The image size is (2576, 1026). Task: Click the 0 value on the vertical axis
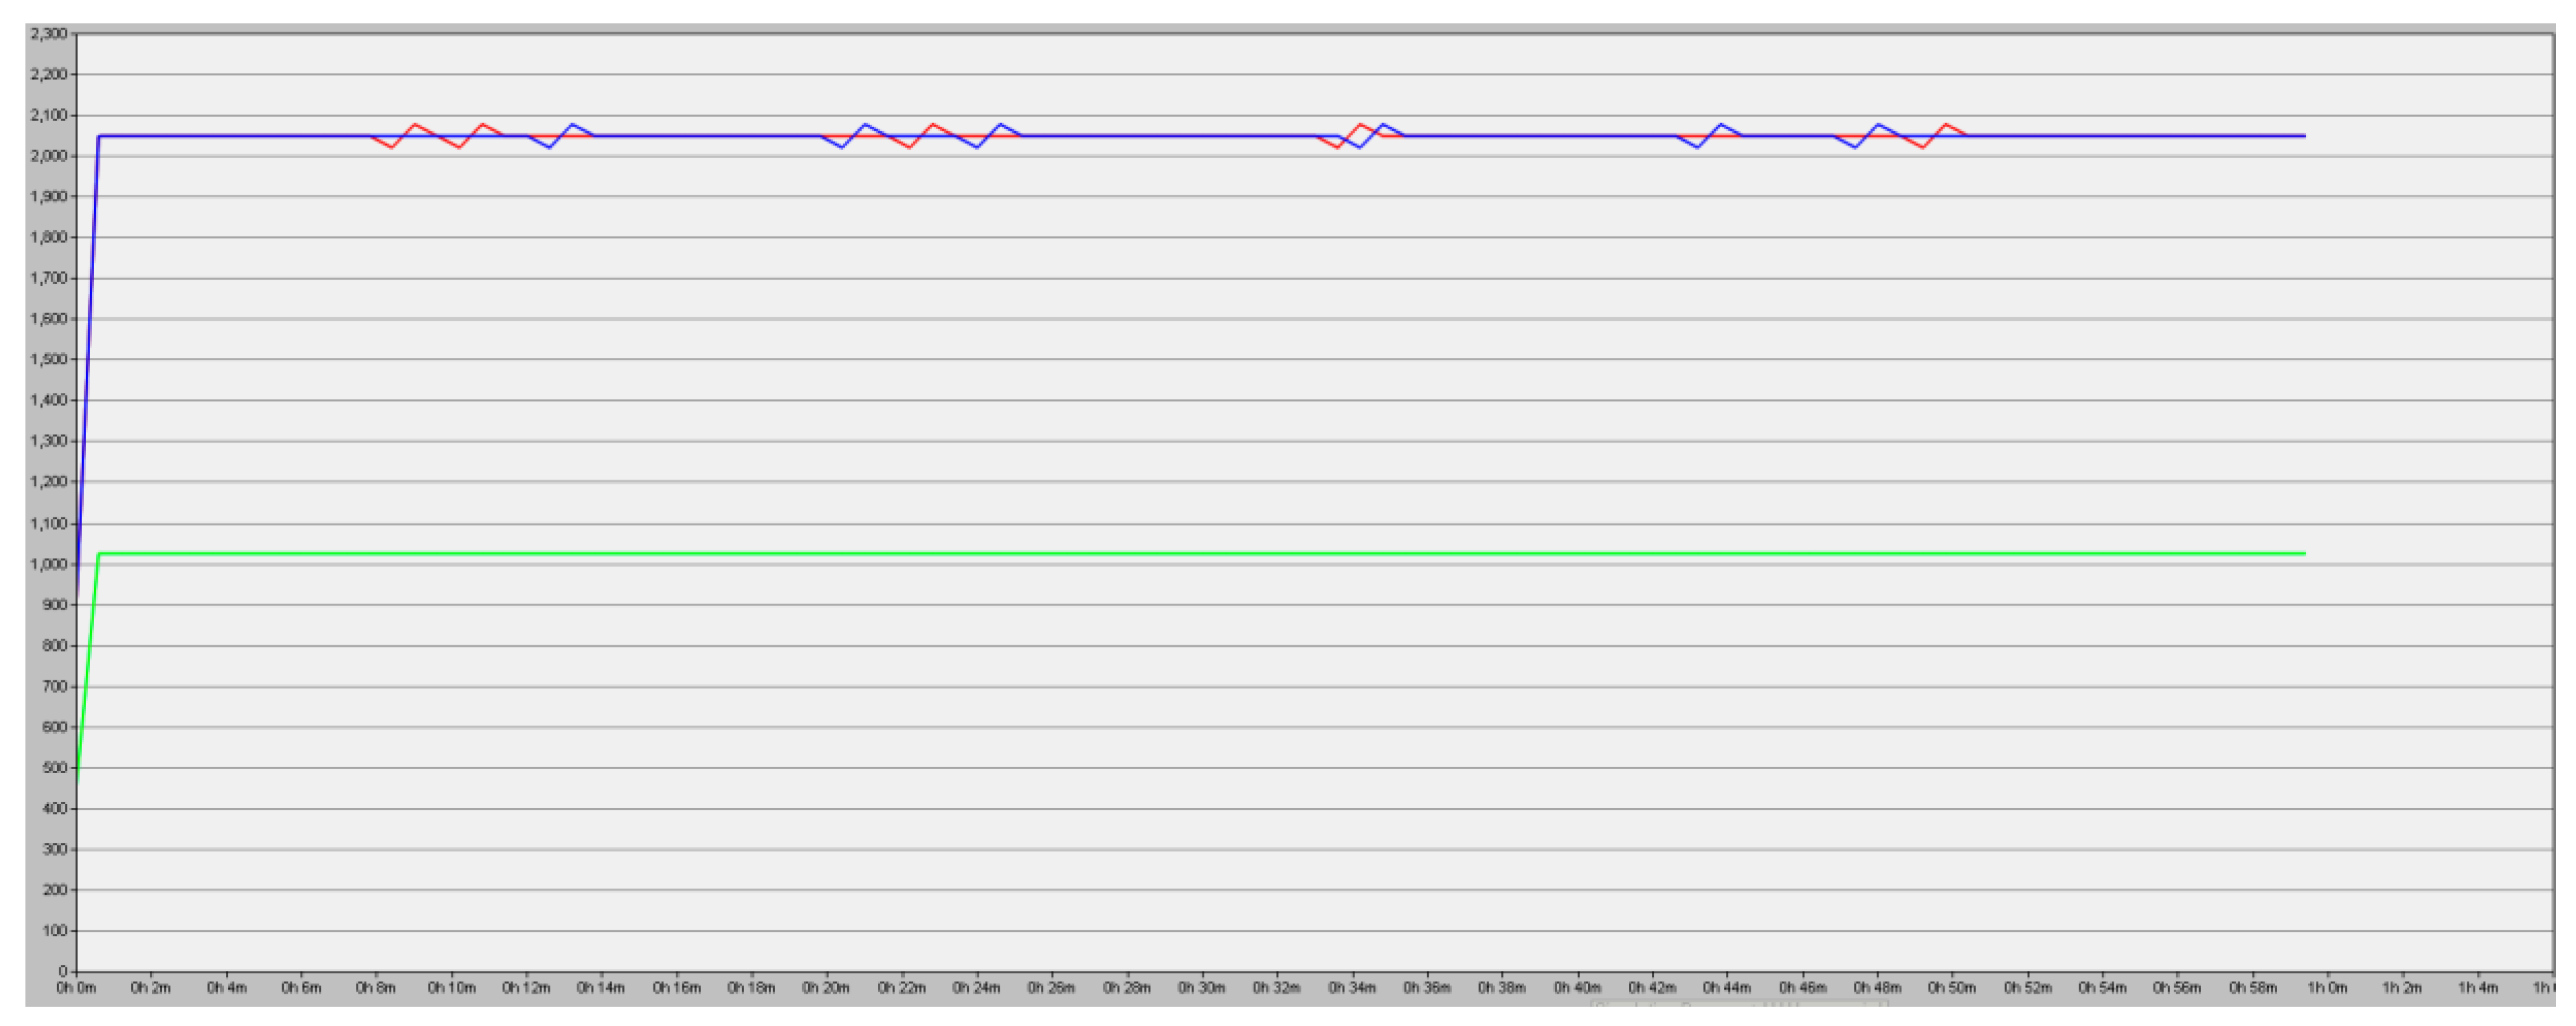pyautogui.click(x=62, y=971)
